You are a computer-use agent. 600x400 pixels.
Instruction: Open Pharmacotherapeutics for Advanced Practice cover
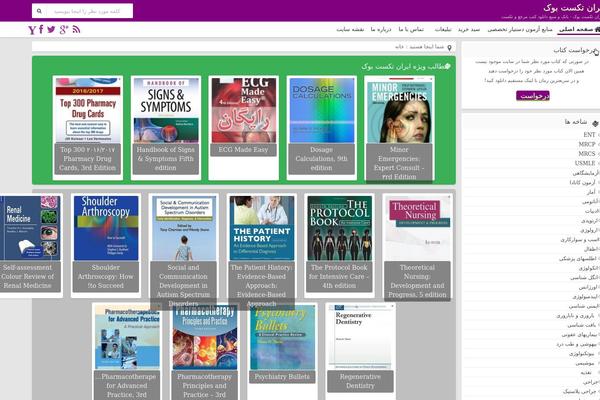[127, 337]
